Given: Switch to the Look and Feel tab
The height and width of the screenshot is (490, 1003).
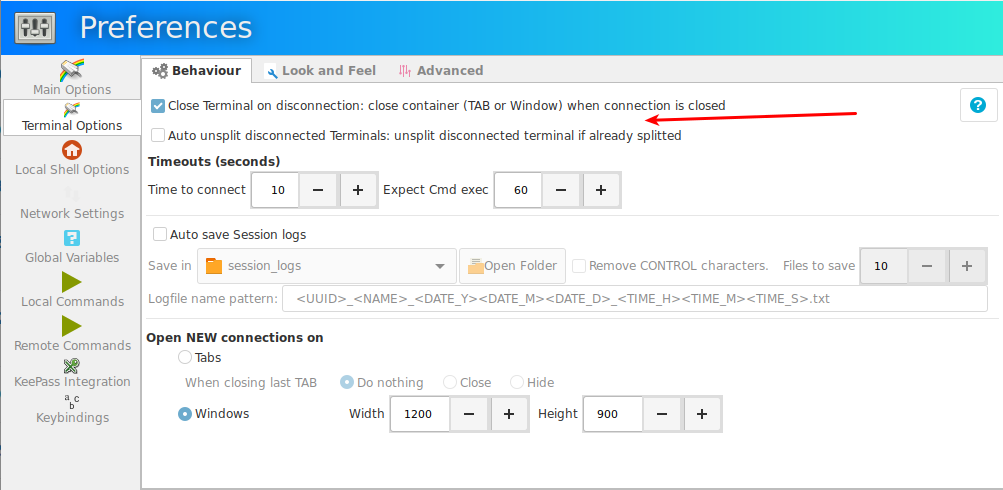Looking at the screenshot, I should pos(321,70).
